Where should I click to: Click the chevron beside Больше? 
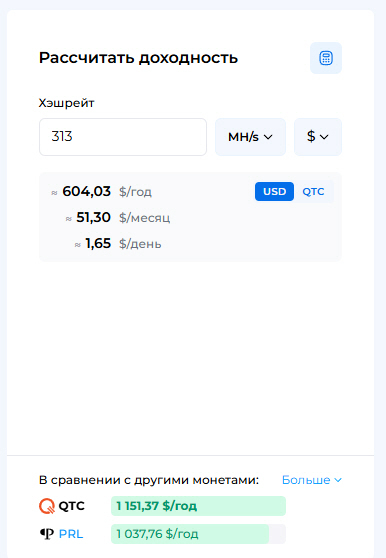tap(338, 480)
